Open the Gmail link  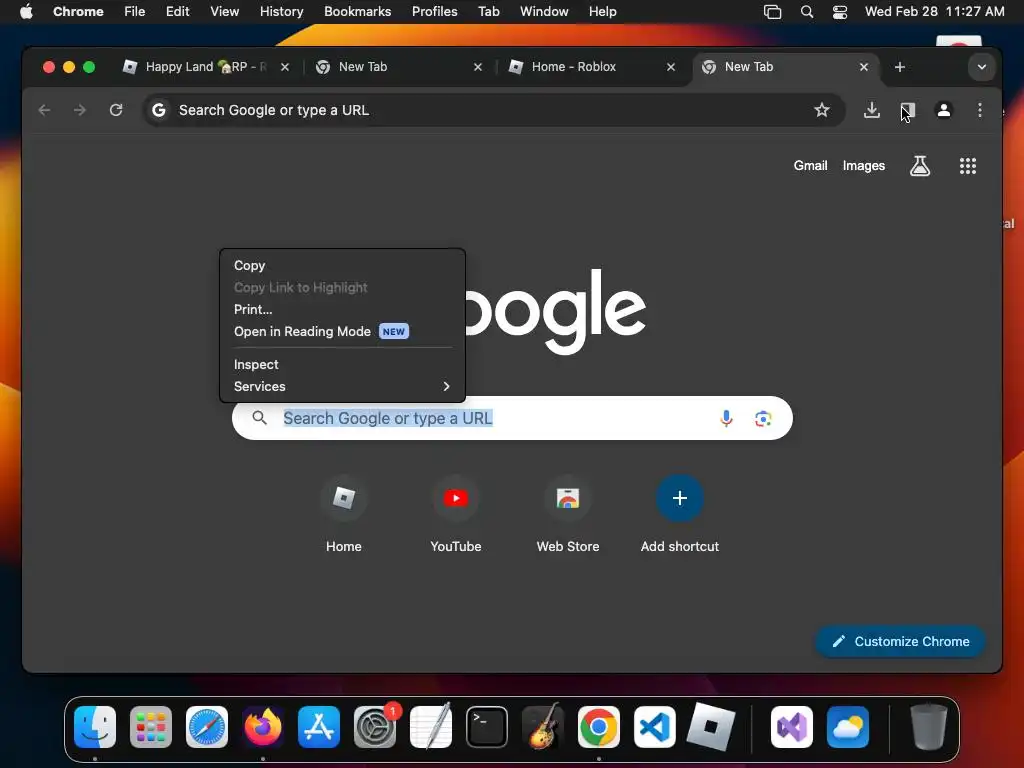point(810,166)
